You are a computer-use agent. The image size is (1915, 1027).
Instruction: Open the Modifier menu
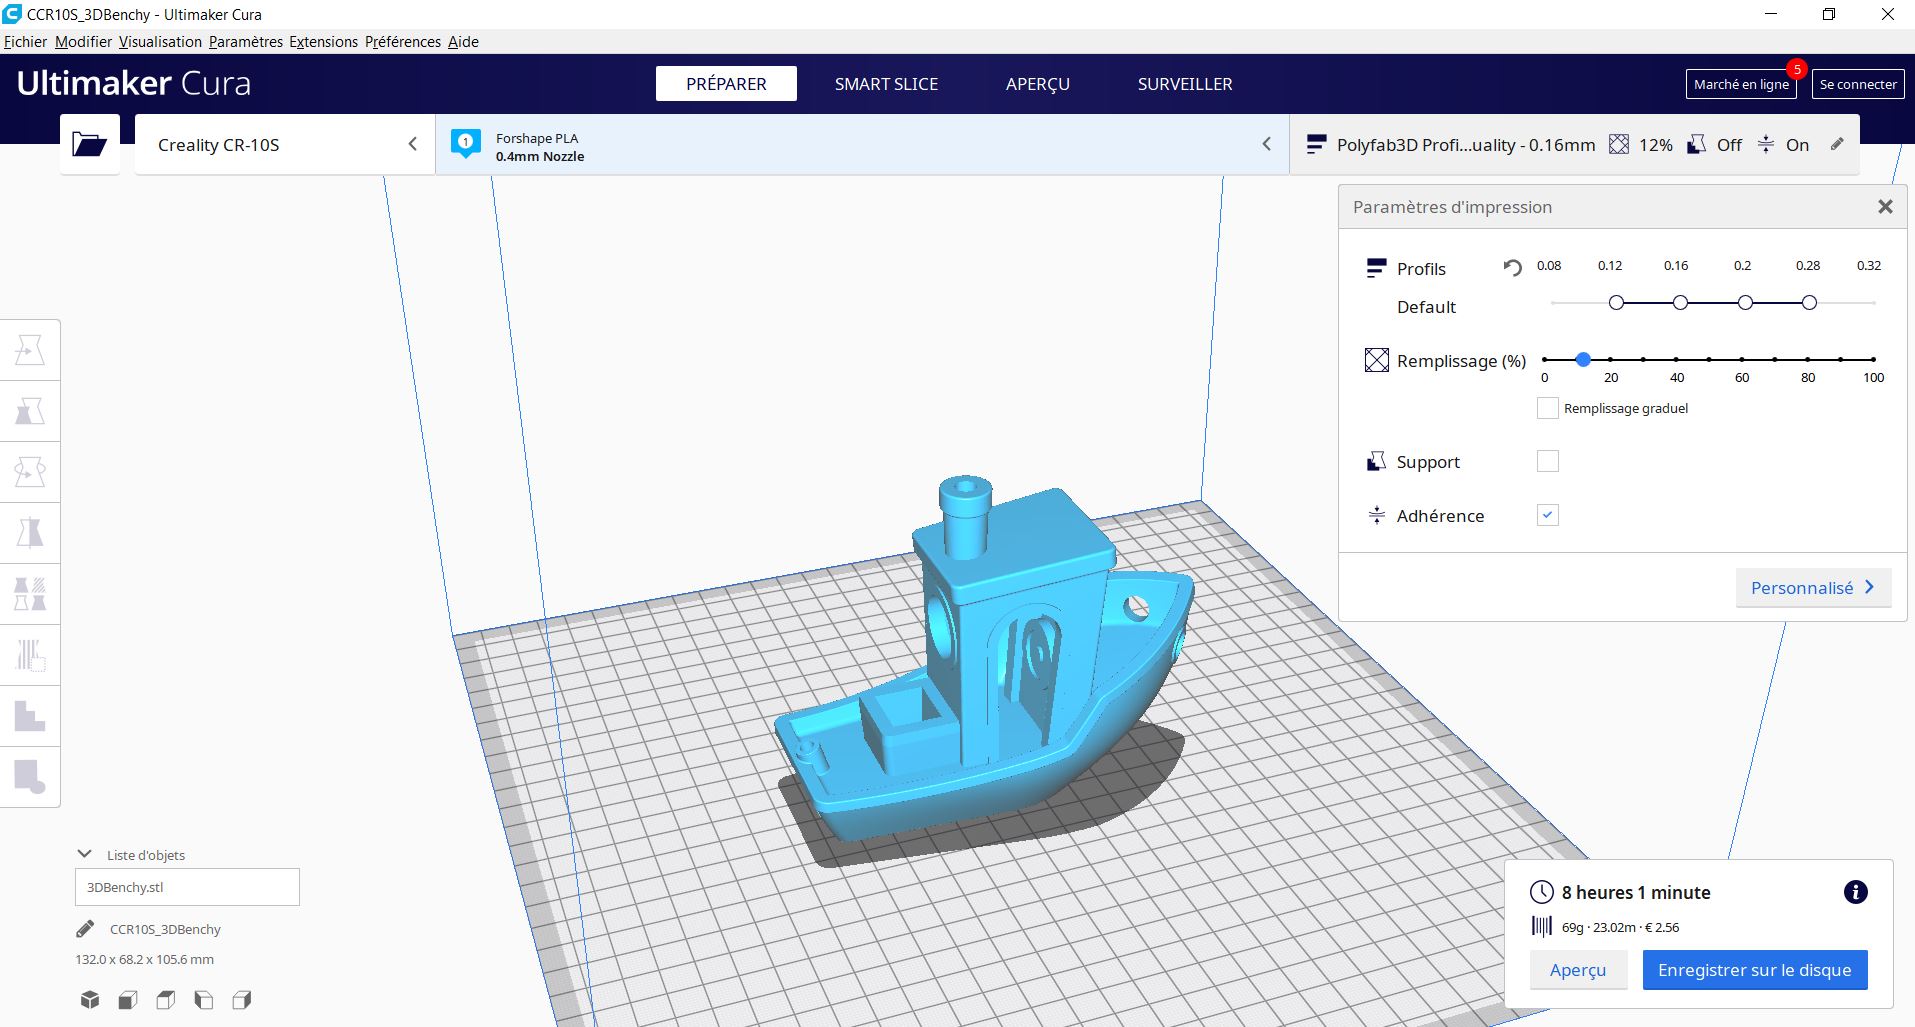(84, 41)
